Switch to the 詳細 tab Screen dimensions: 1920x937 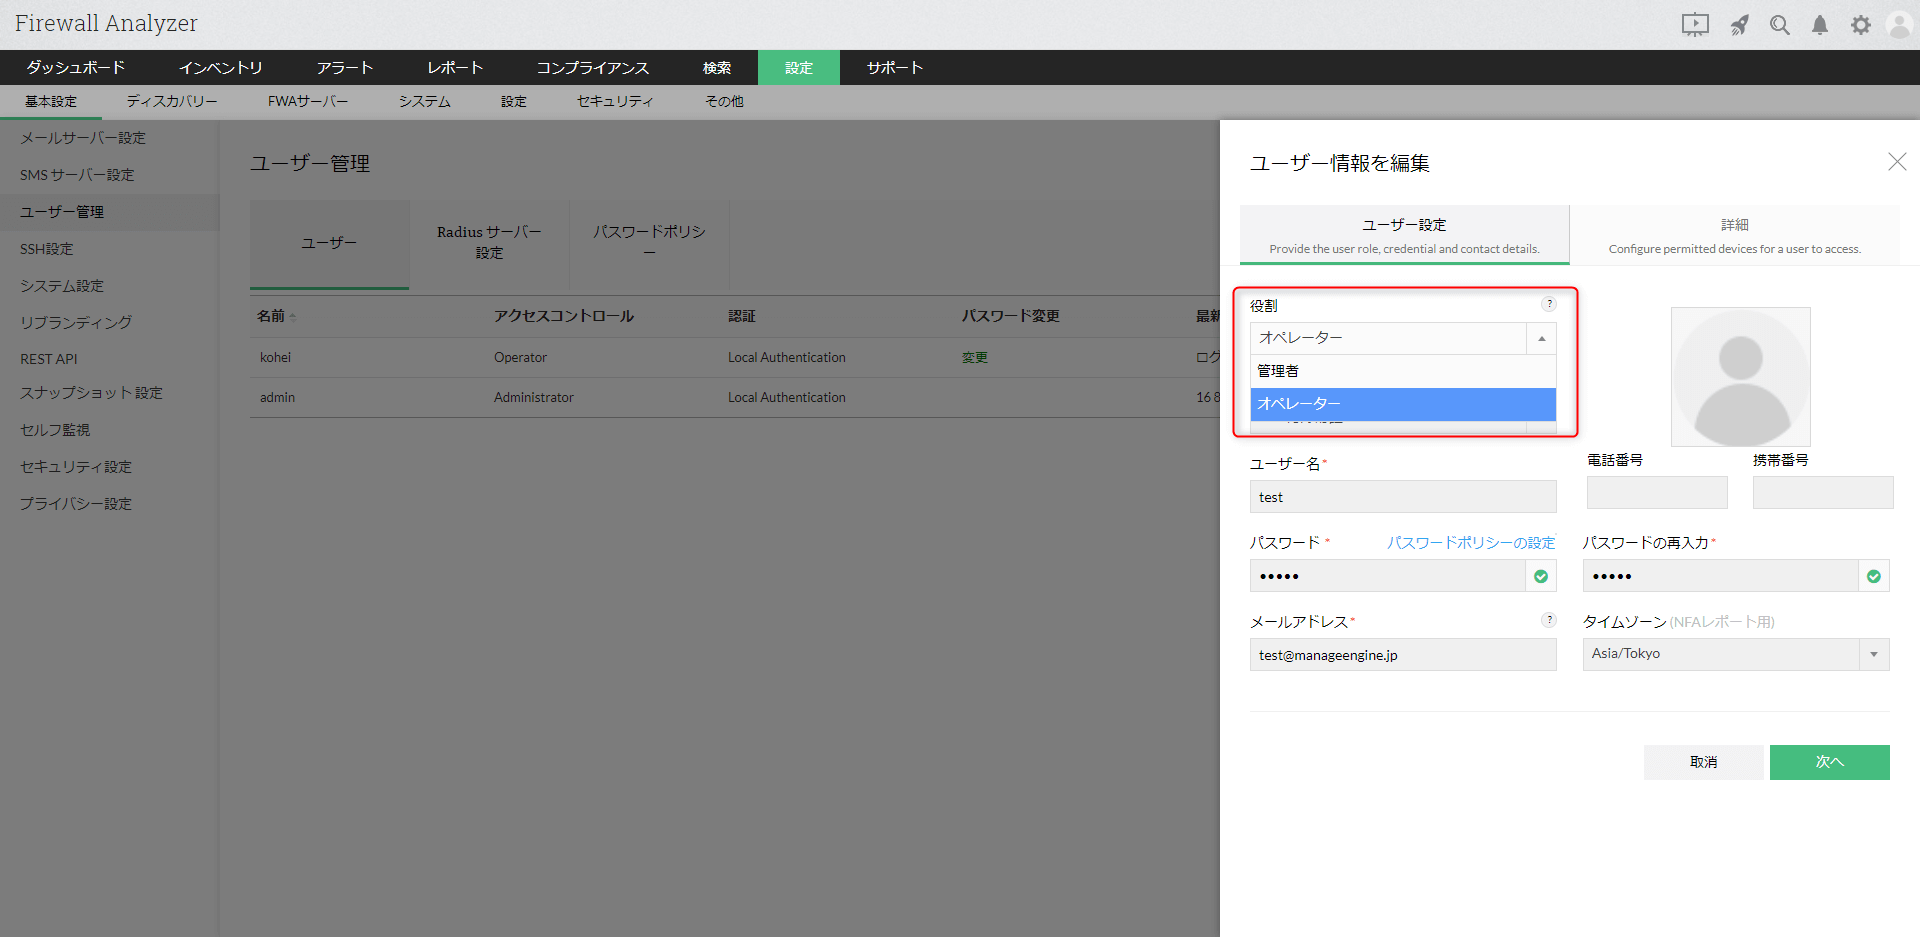[x=1734, y=236]
